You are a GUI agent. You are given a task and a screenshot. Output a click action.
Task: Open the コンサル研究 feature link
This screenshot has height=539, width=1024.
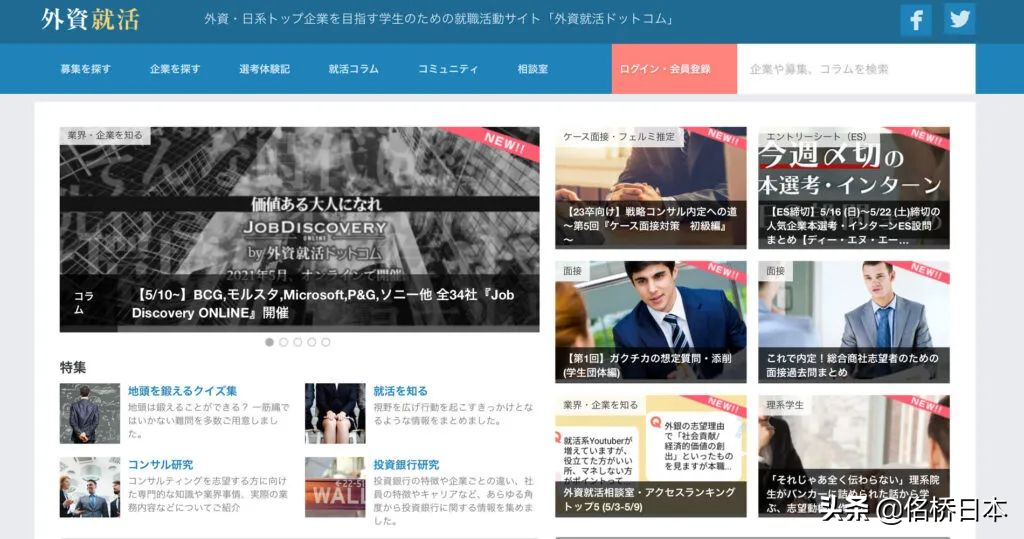tap(160, 465)
